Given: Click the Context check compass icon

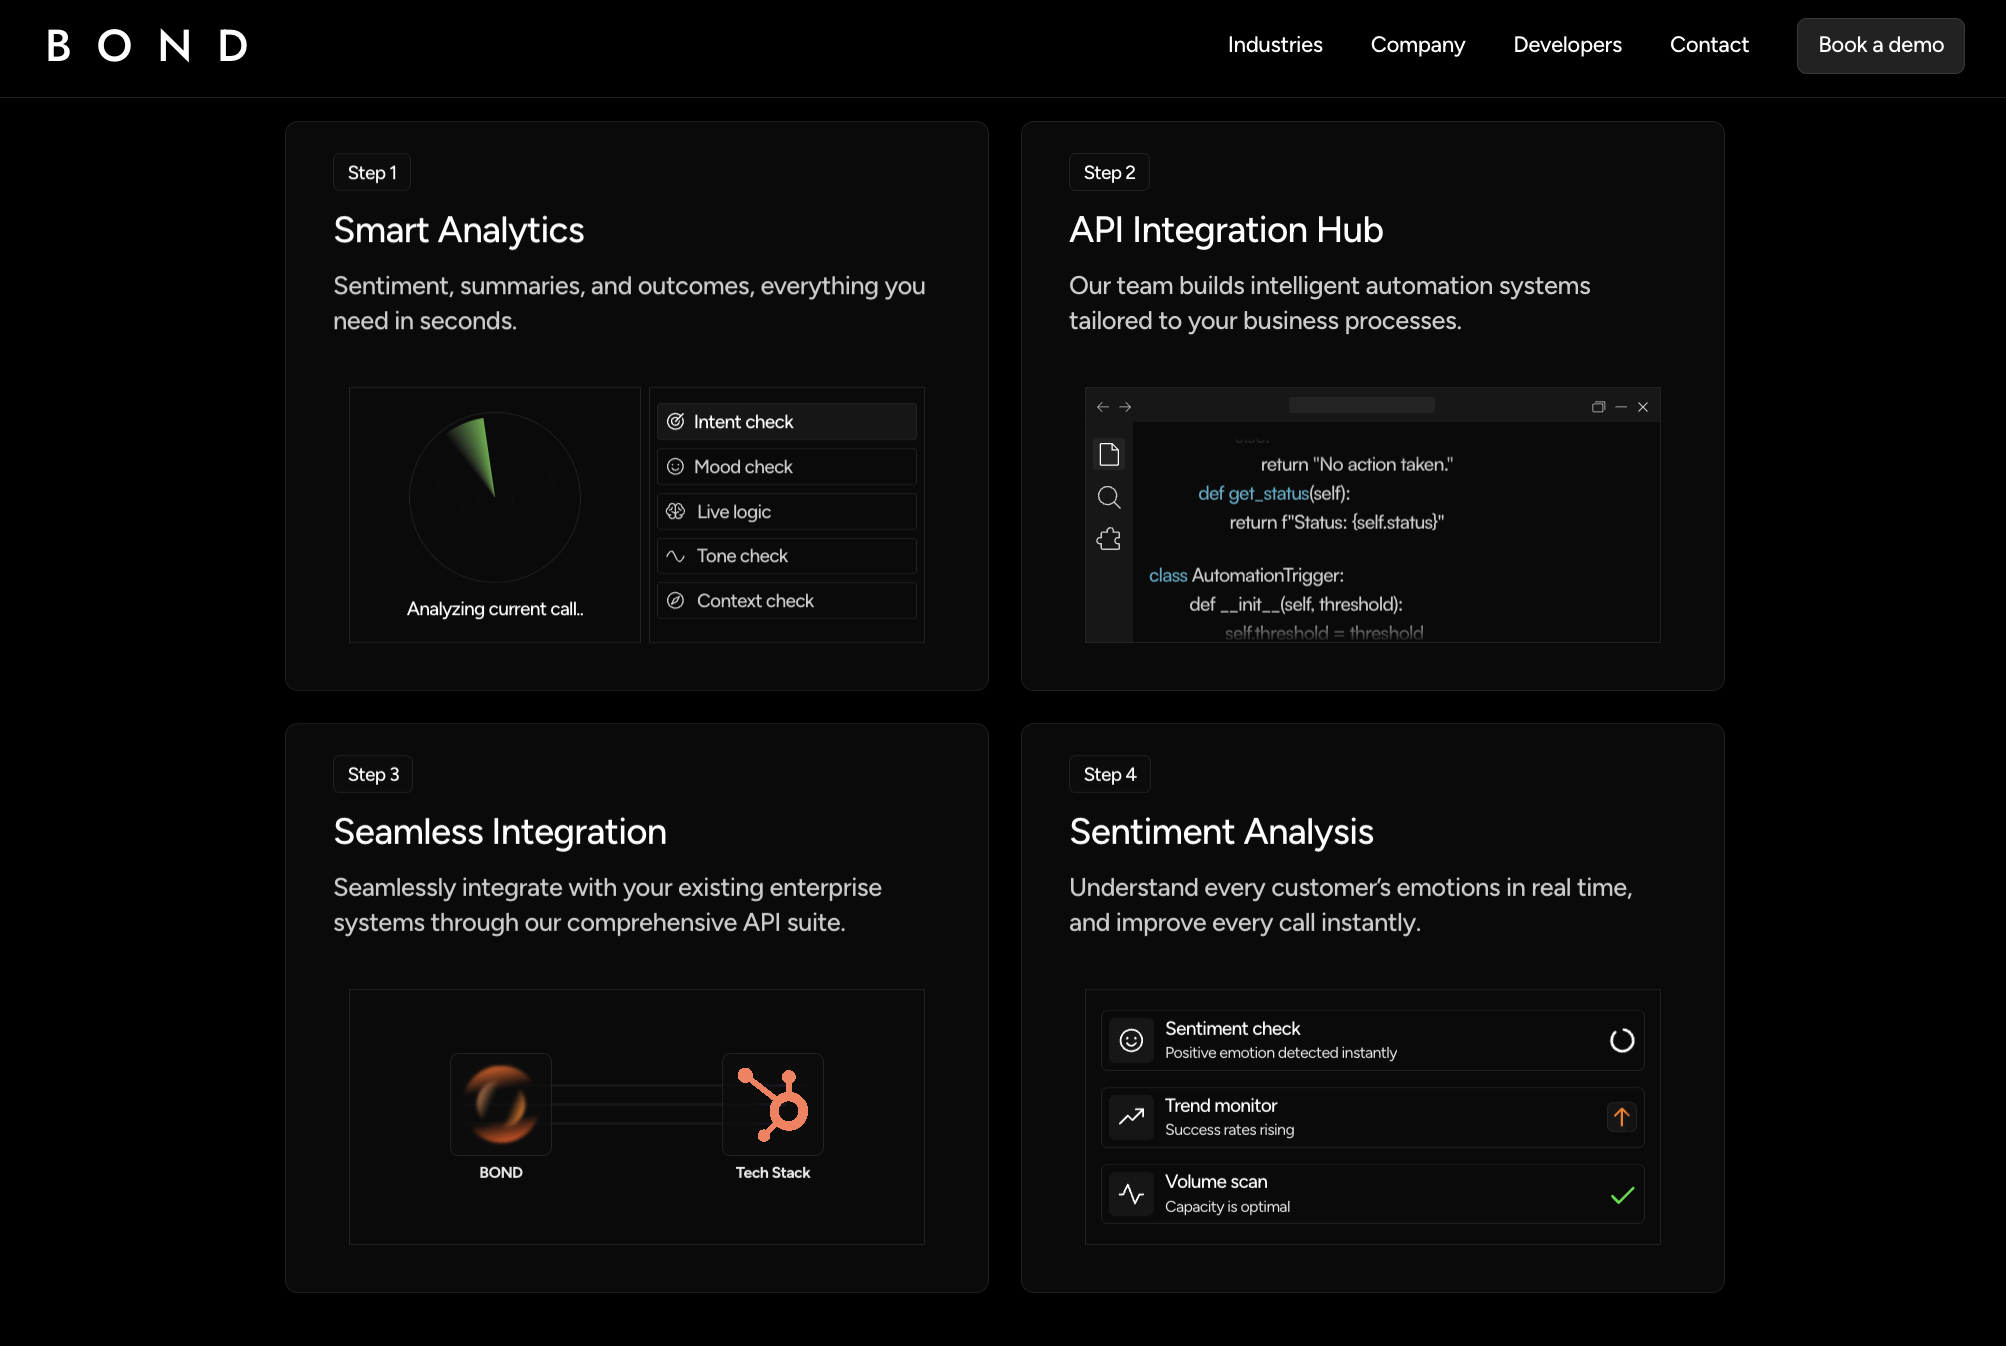Looking at the screenshot, I should 676,601.
